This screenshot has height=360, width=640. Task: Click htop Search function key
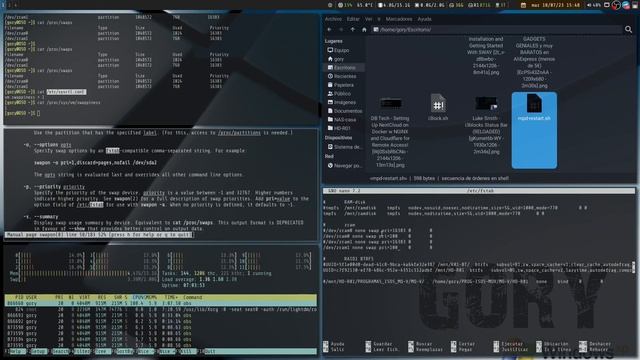click(59, 351)
